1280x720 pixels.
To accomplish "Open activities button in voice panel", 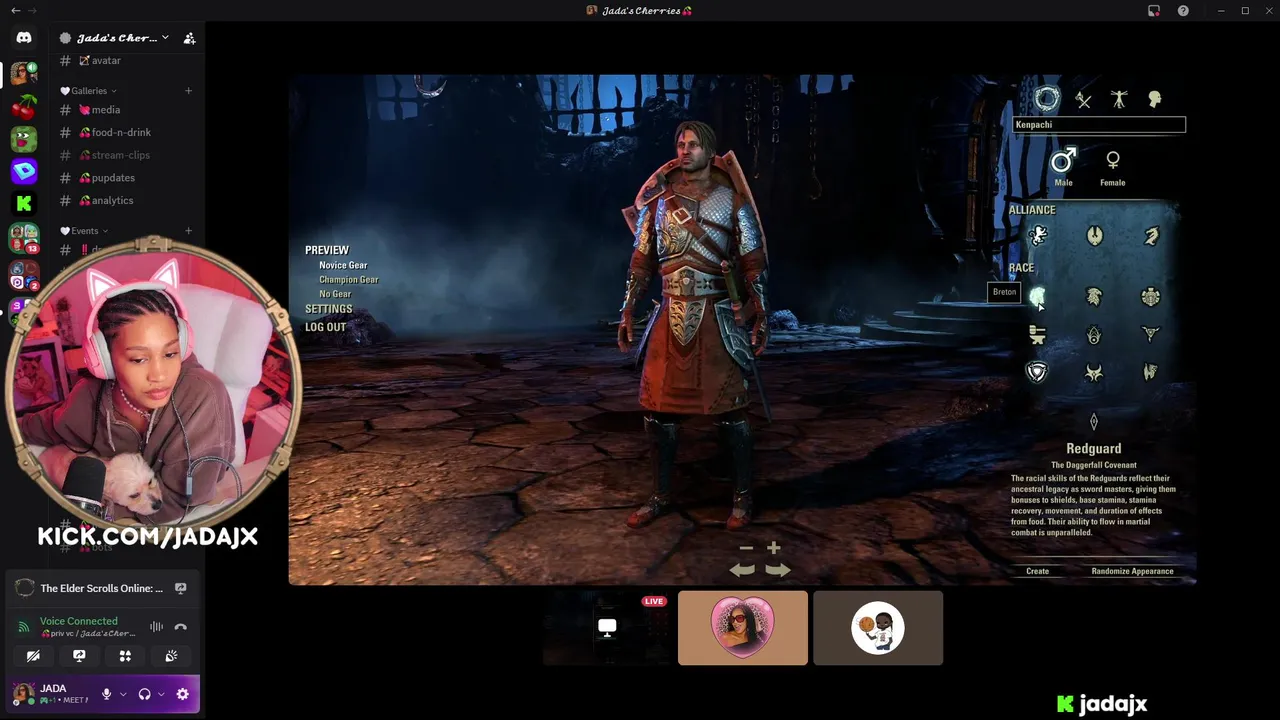I will 125,656.
